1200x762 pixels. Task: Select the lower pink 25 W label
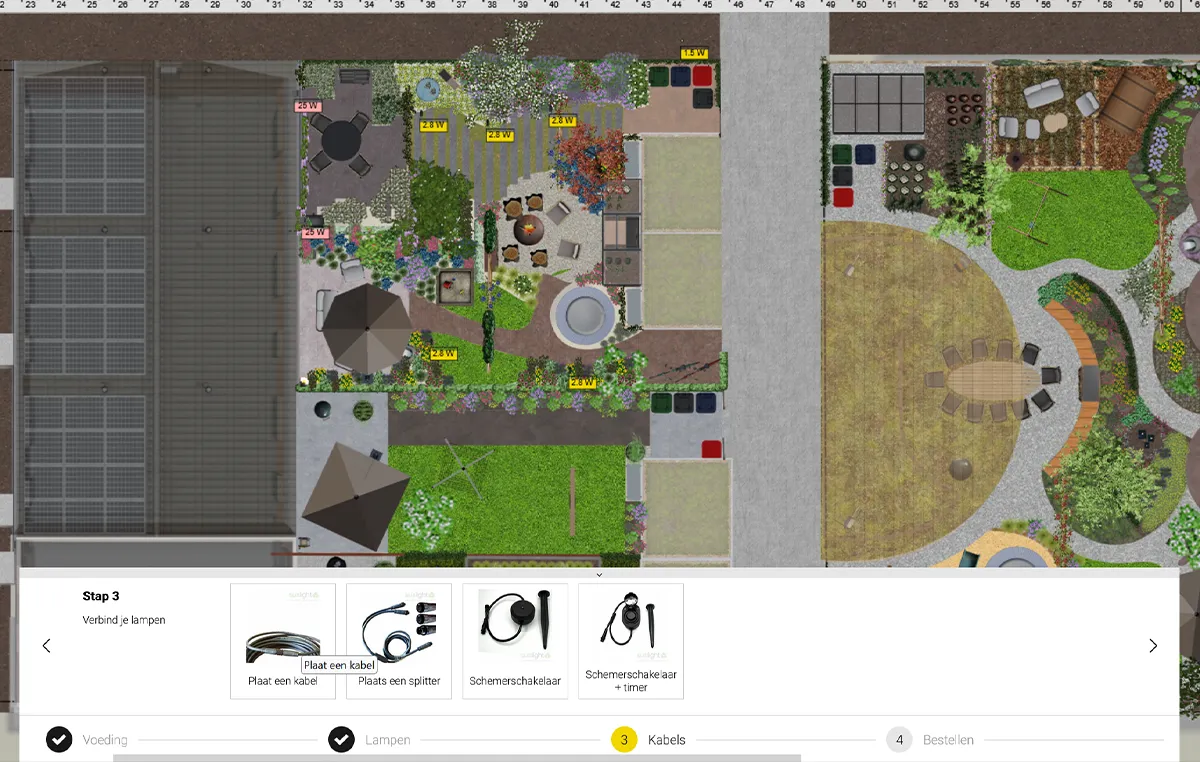315,232
